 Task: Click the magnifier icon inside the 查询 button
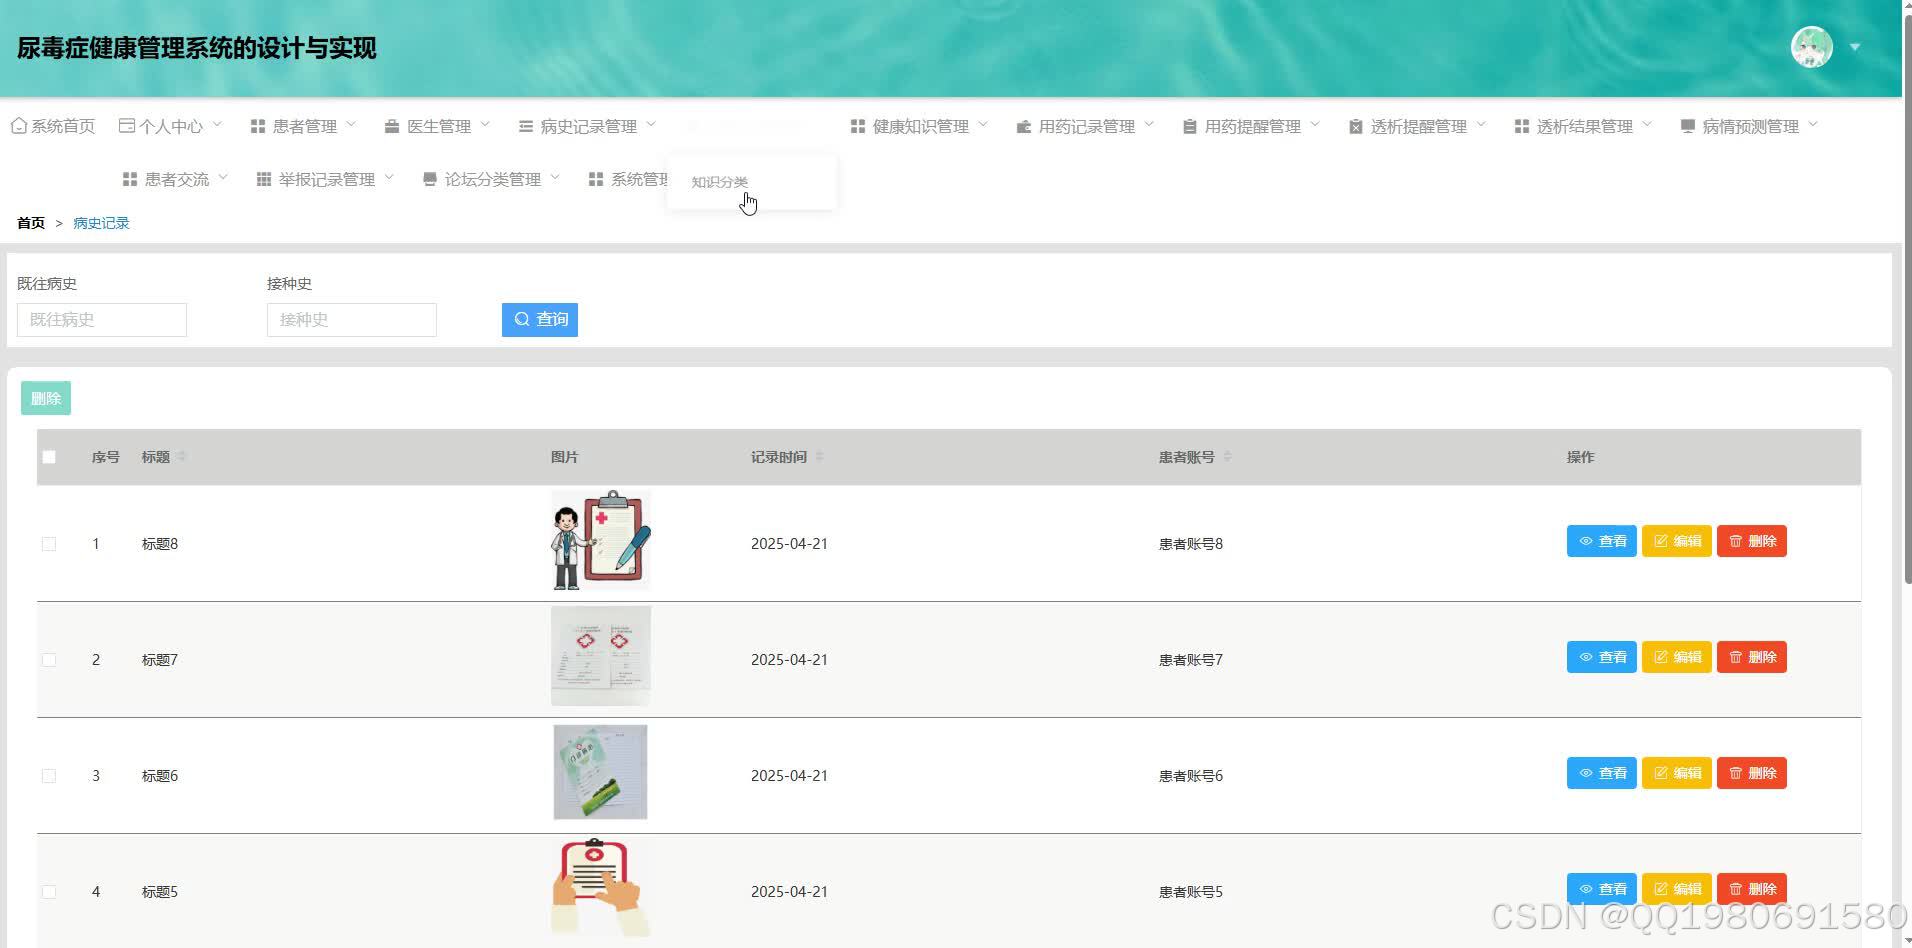tap(522, 319)
